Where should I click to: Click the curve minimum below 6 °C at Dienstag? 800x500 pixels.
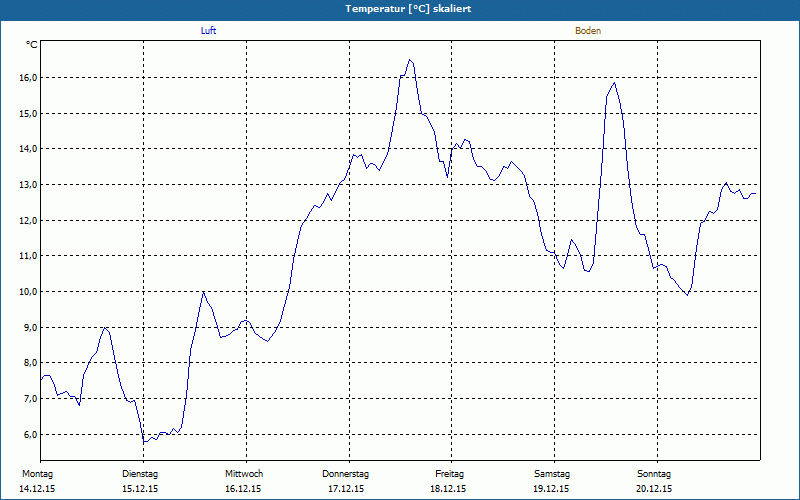[144, 442]
